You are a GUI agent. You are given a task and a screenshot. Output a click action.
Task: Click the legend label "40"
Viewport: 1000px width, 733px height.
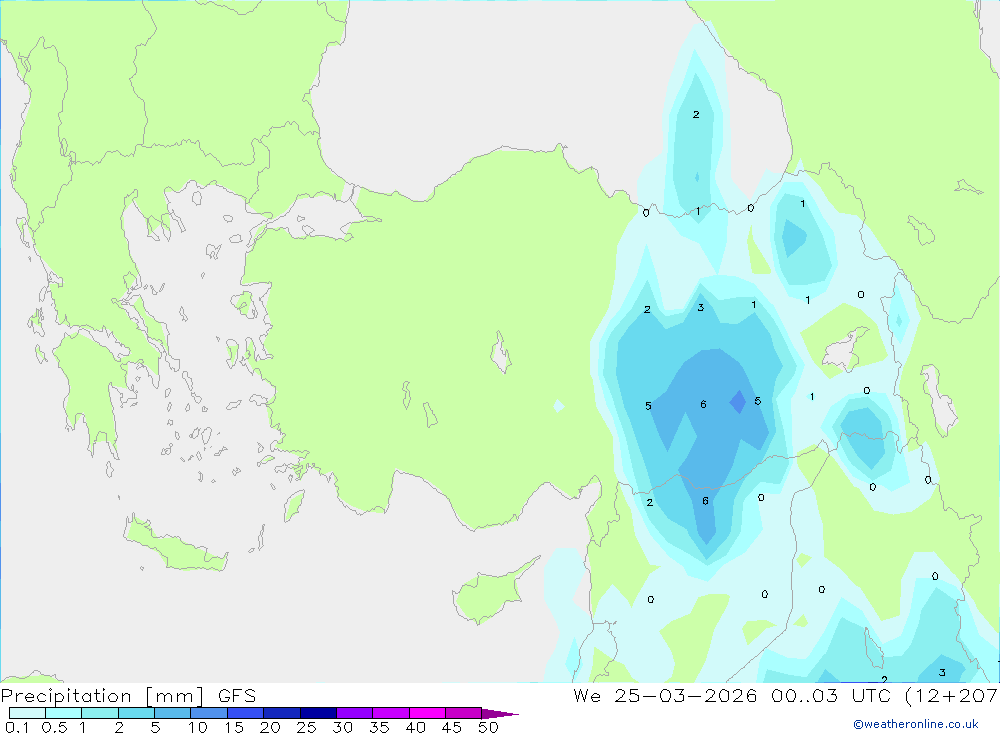pyautogui.click(x=415, y=727)
